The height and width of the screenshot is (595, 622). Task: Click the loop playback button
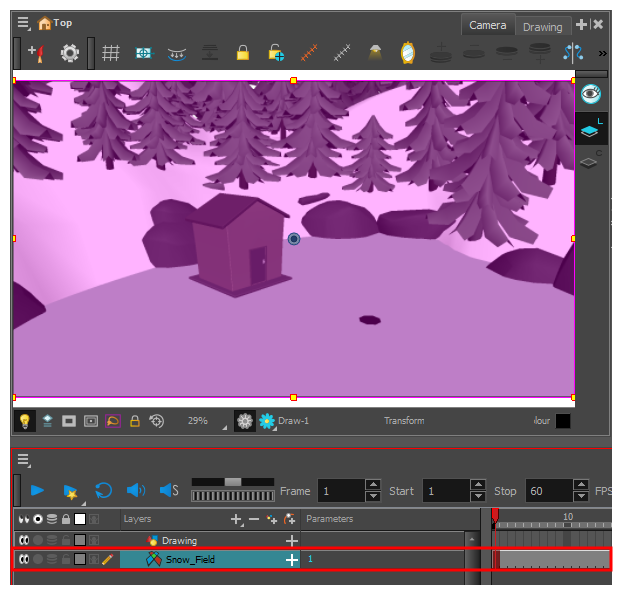[103, 491]
